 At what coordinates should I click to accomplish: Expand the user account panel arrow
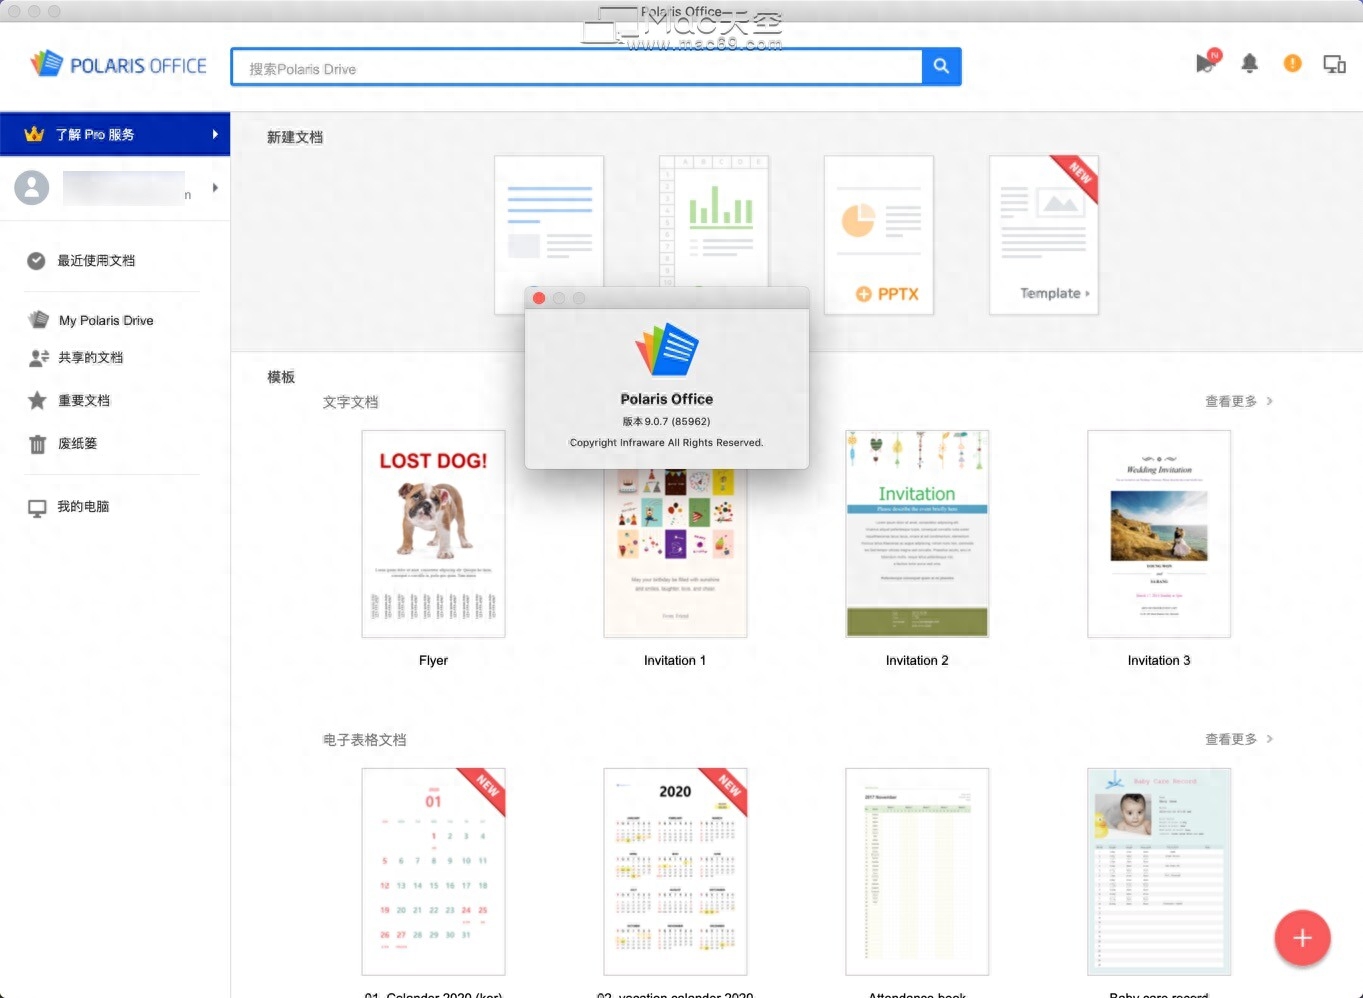pyautogui.click(x=214, y=188)
